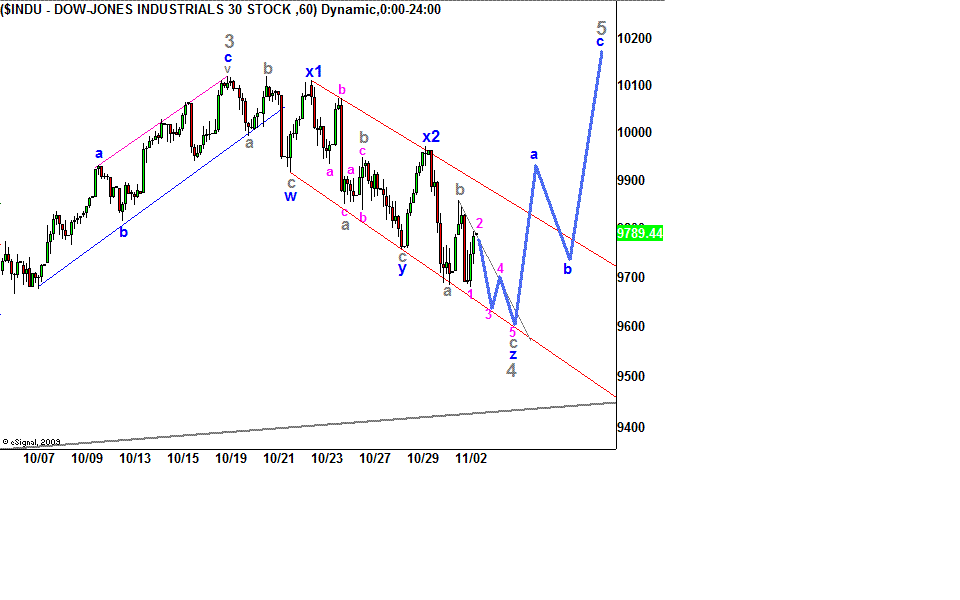Select the blue z label near projected low
Viewport: 960px width, 600px height.
(x=513, y=354)
